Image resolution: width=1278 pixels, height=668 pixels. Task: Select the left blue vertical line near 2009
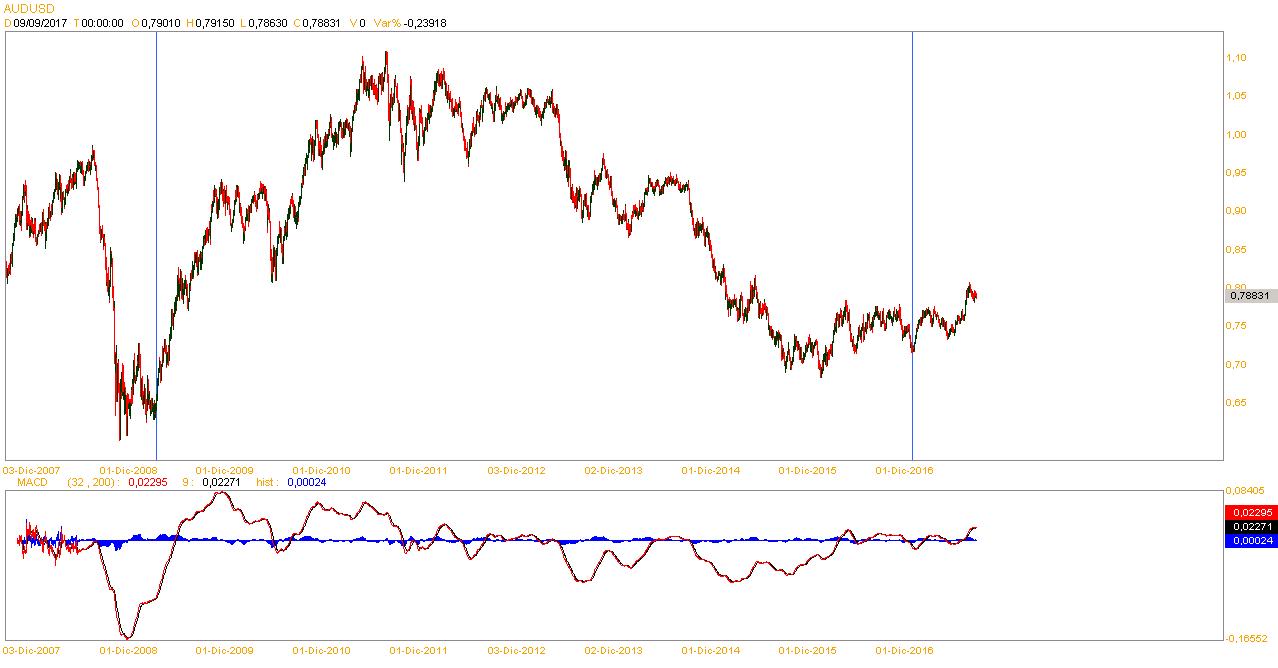(x=156, y=245)
